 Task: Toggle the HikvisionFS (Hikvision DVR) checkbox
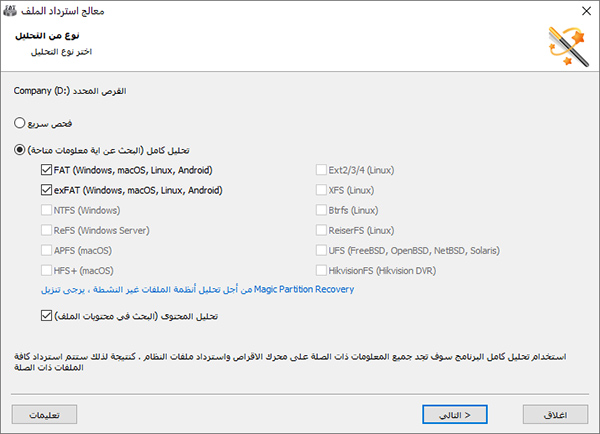[x=321, y=270]
